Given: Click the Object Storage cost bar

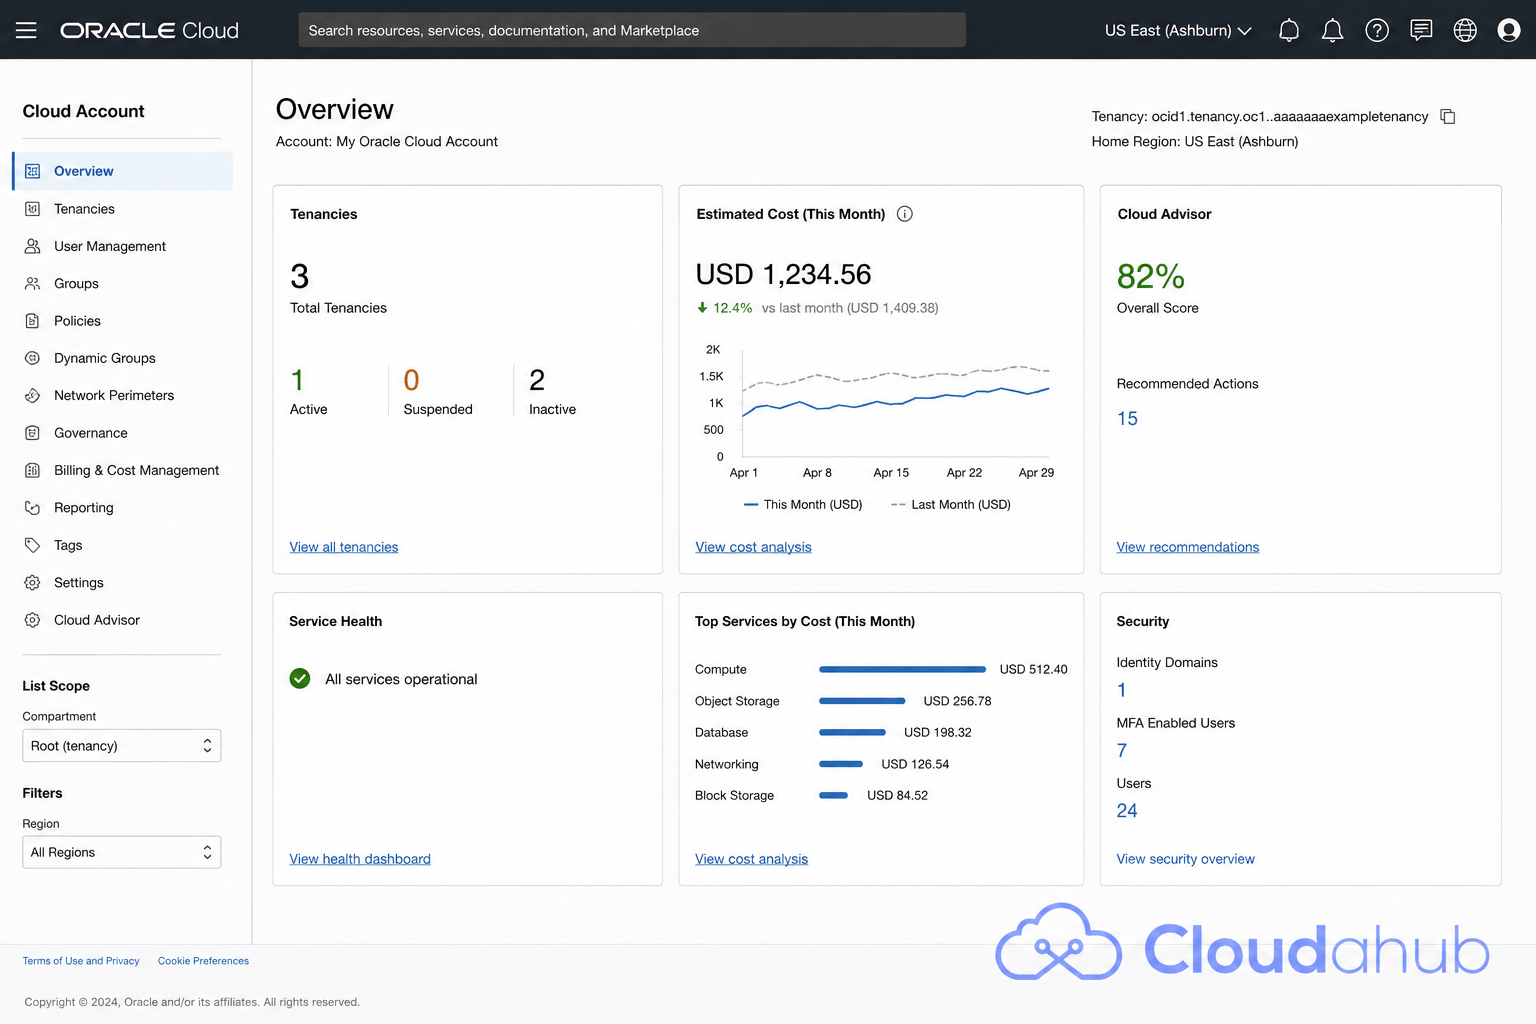Looking at the screenshot, I should coord(862,701).
